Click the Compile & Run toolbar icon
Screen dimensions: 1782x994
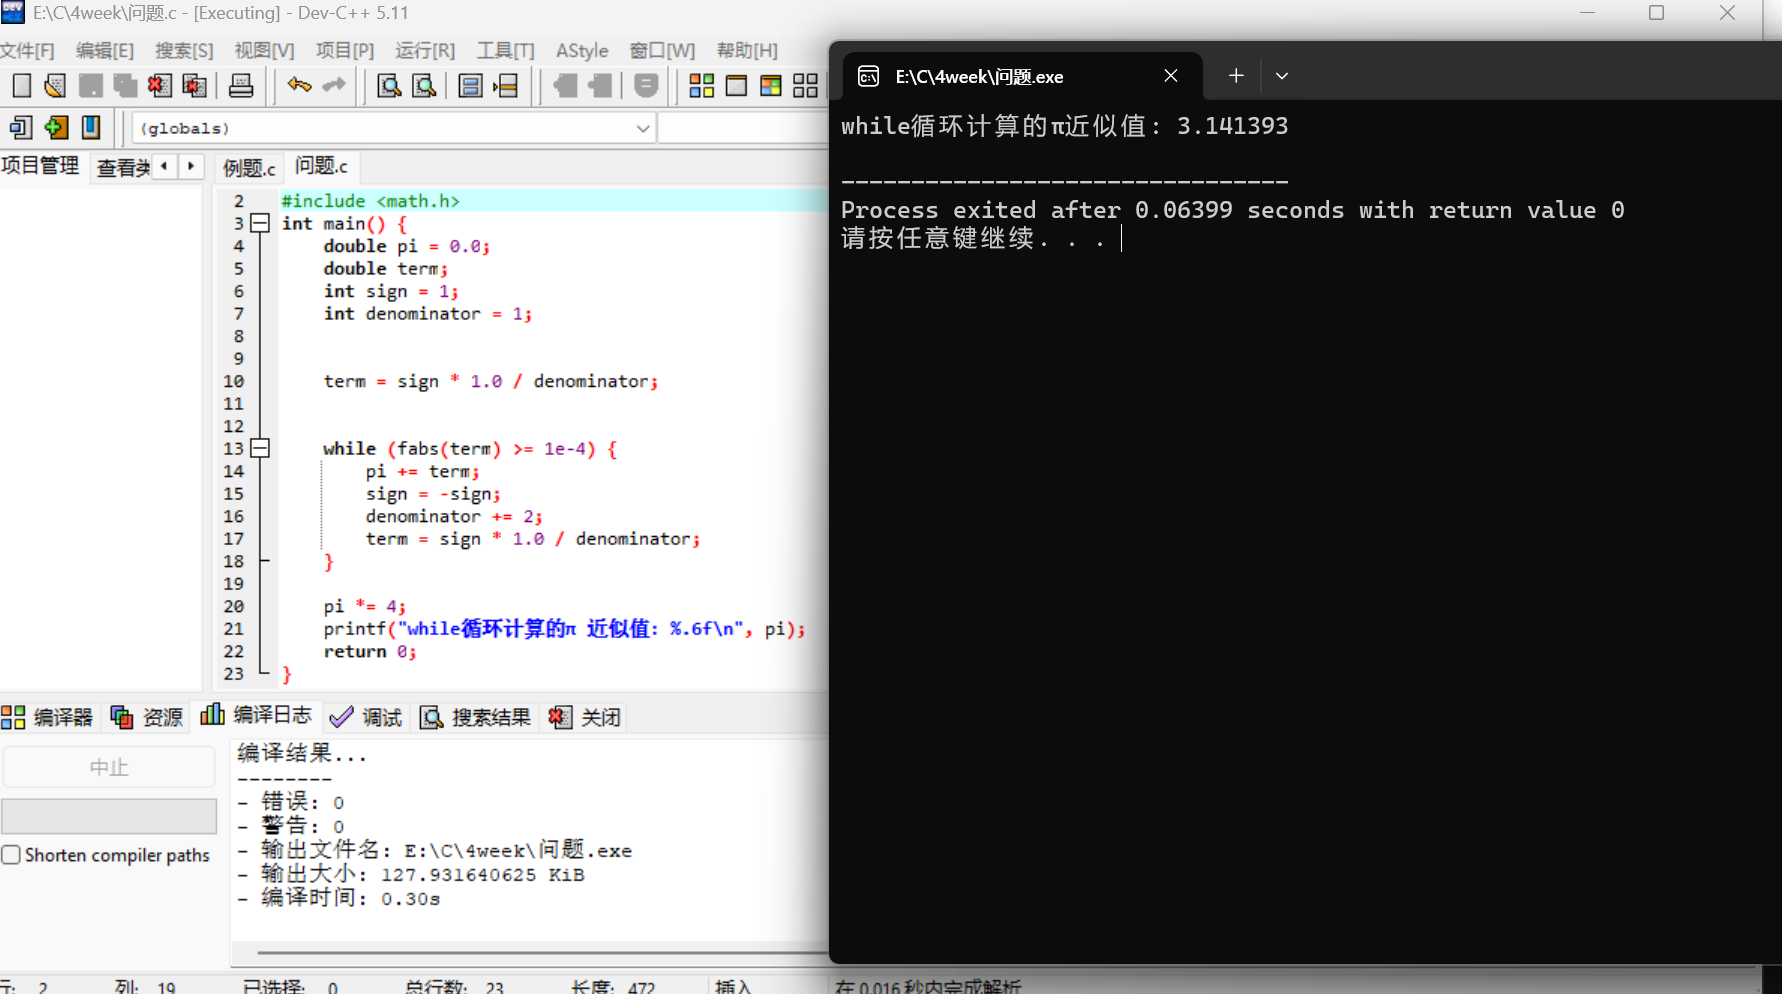click(771, 86)
